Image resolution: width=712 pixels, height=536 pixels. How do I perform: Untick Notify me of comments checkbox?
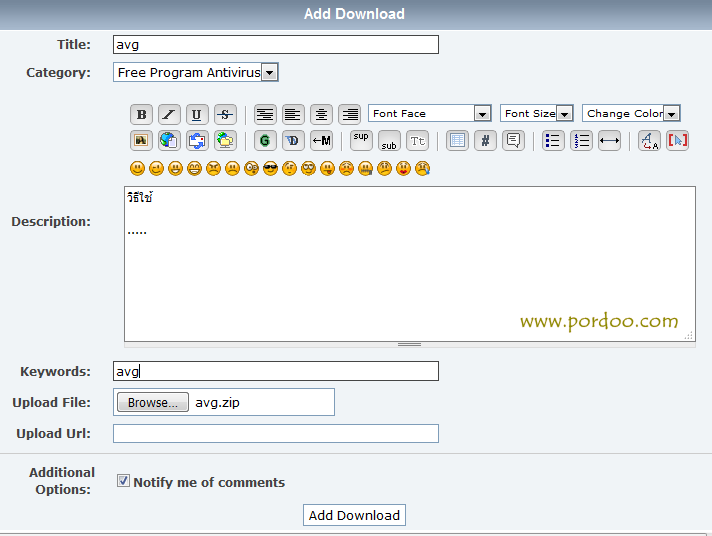123,481
